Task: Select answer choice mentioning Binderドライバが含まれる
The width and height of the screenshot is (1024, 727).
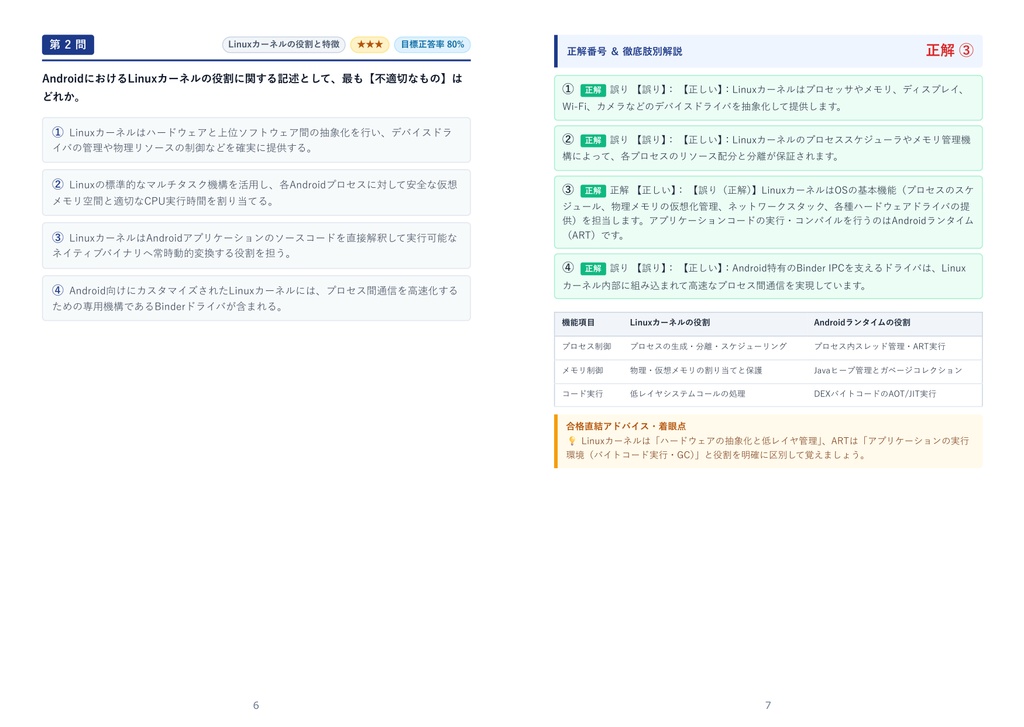Action: (256, 299)
